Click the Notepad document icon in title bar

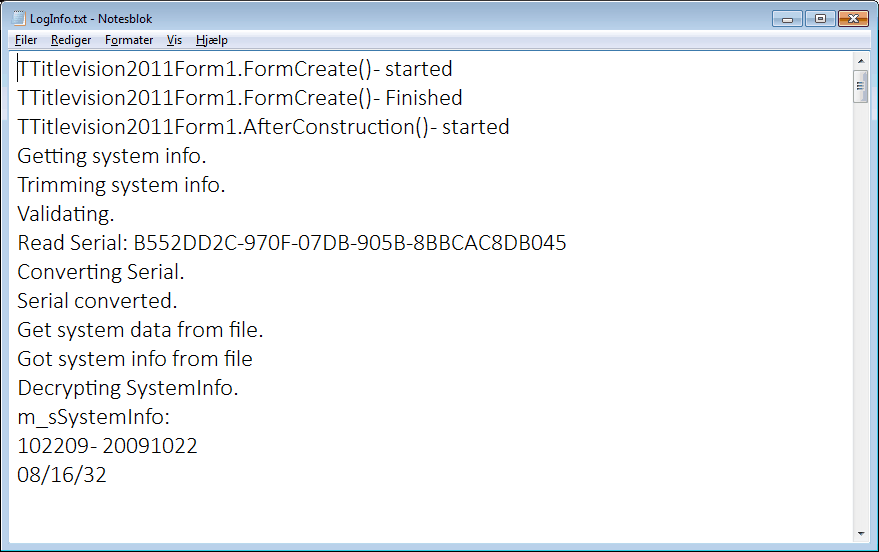(x=19, y=18)
